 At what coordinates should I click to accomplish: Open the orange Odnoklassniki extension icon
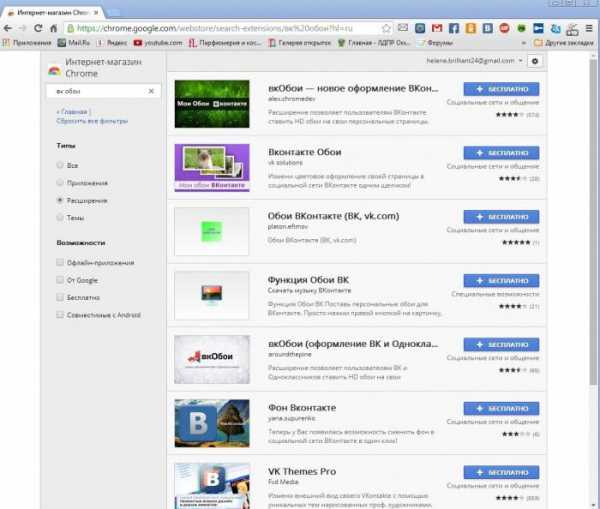click(471, 28)
